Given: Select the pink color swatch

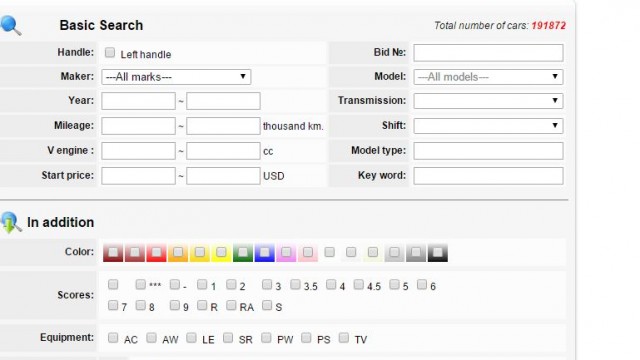Looking at the screenshot, I should point(308,252).
